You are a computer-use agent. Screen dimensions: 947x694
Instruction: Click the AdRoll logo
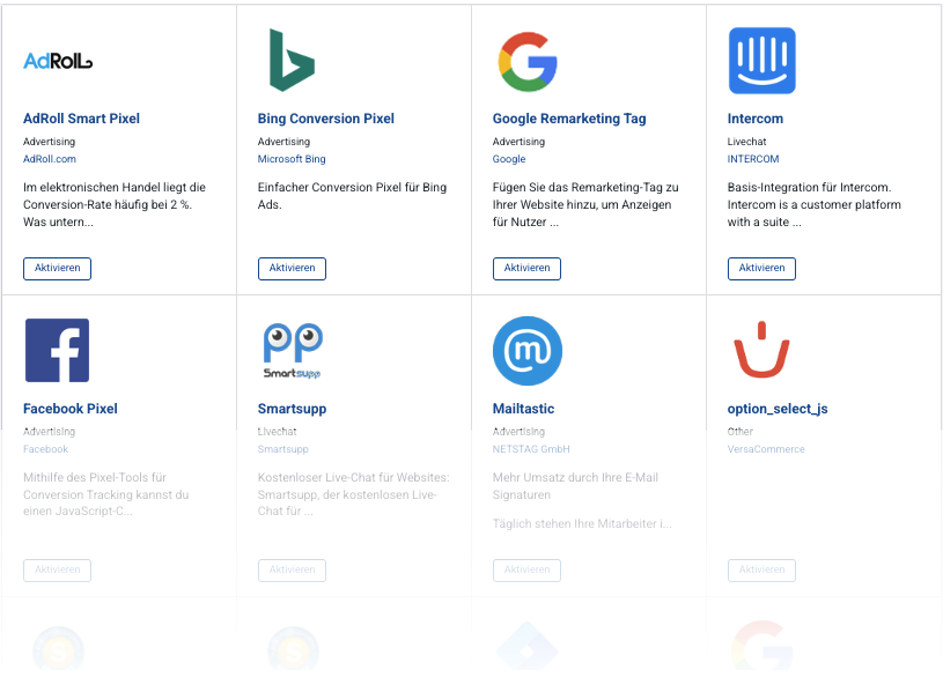pyautogui.click(x=58, y=61)
